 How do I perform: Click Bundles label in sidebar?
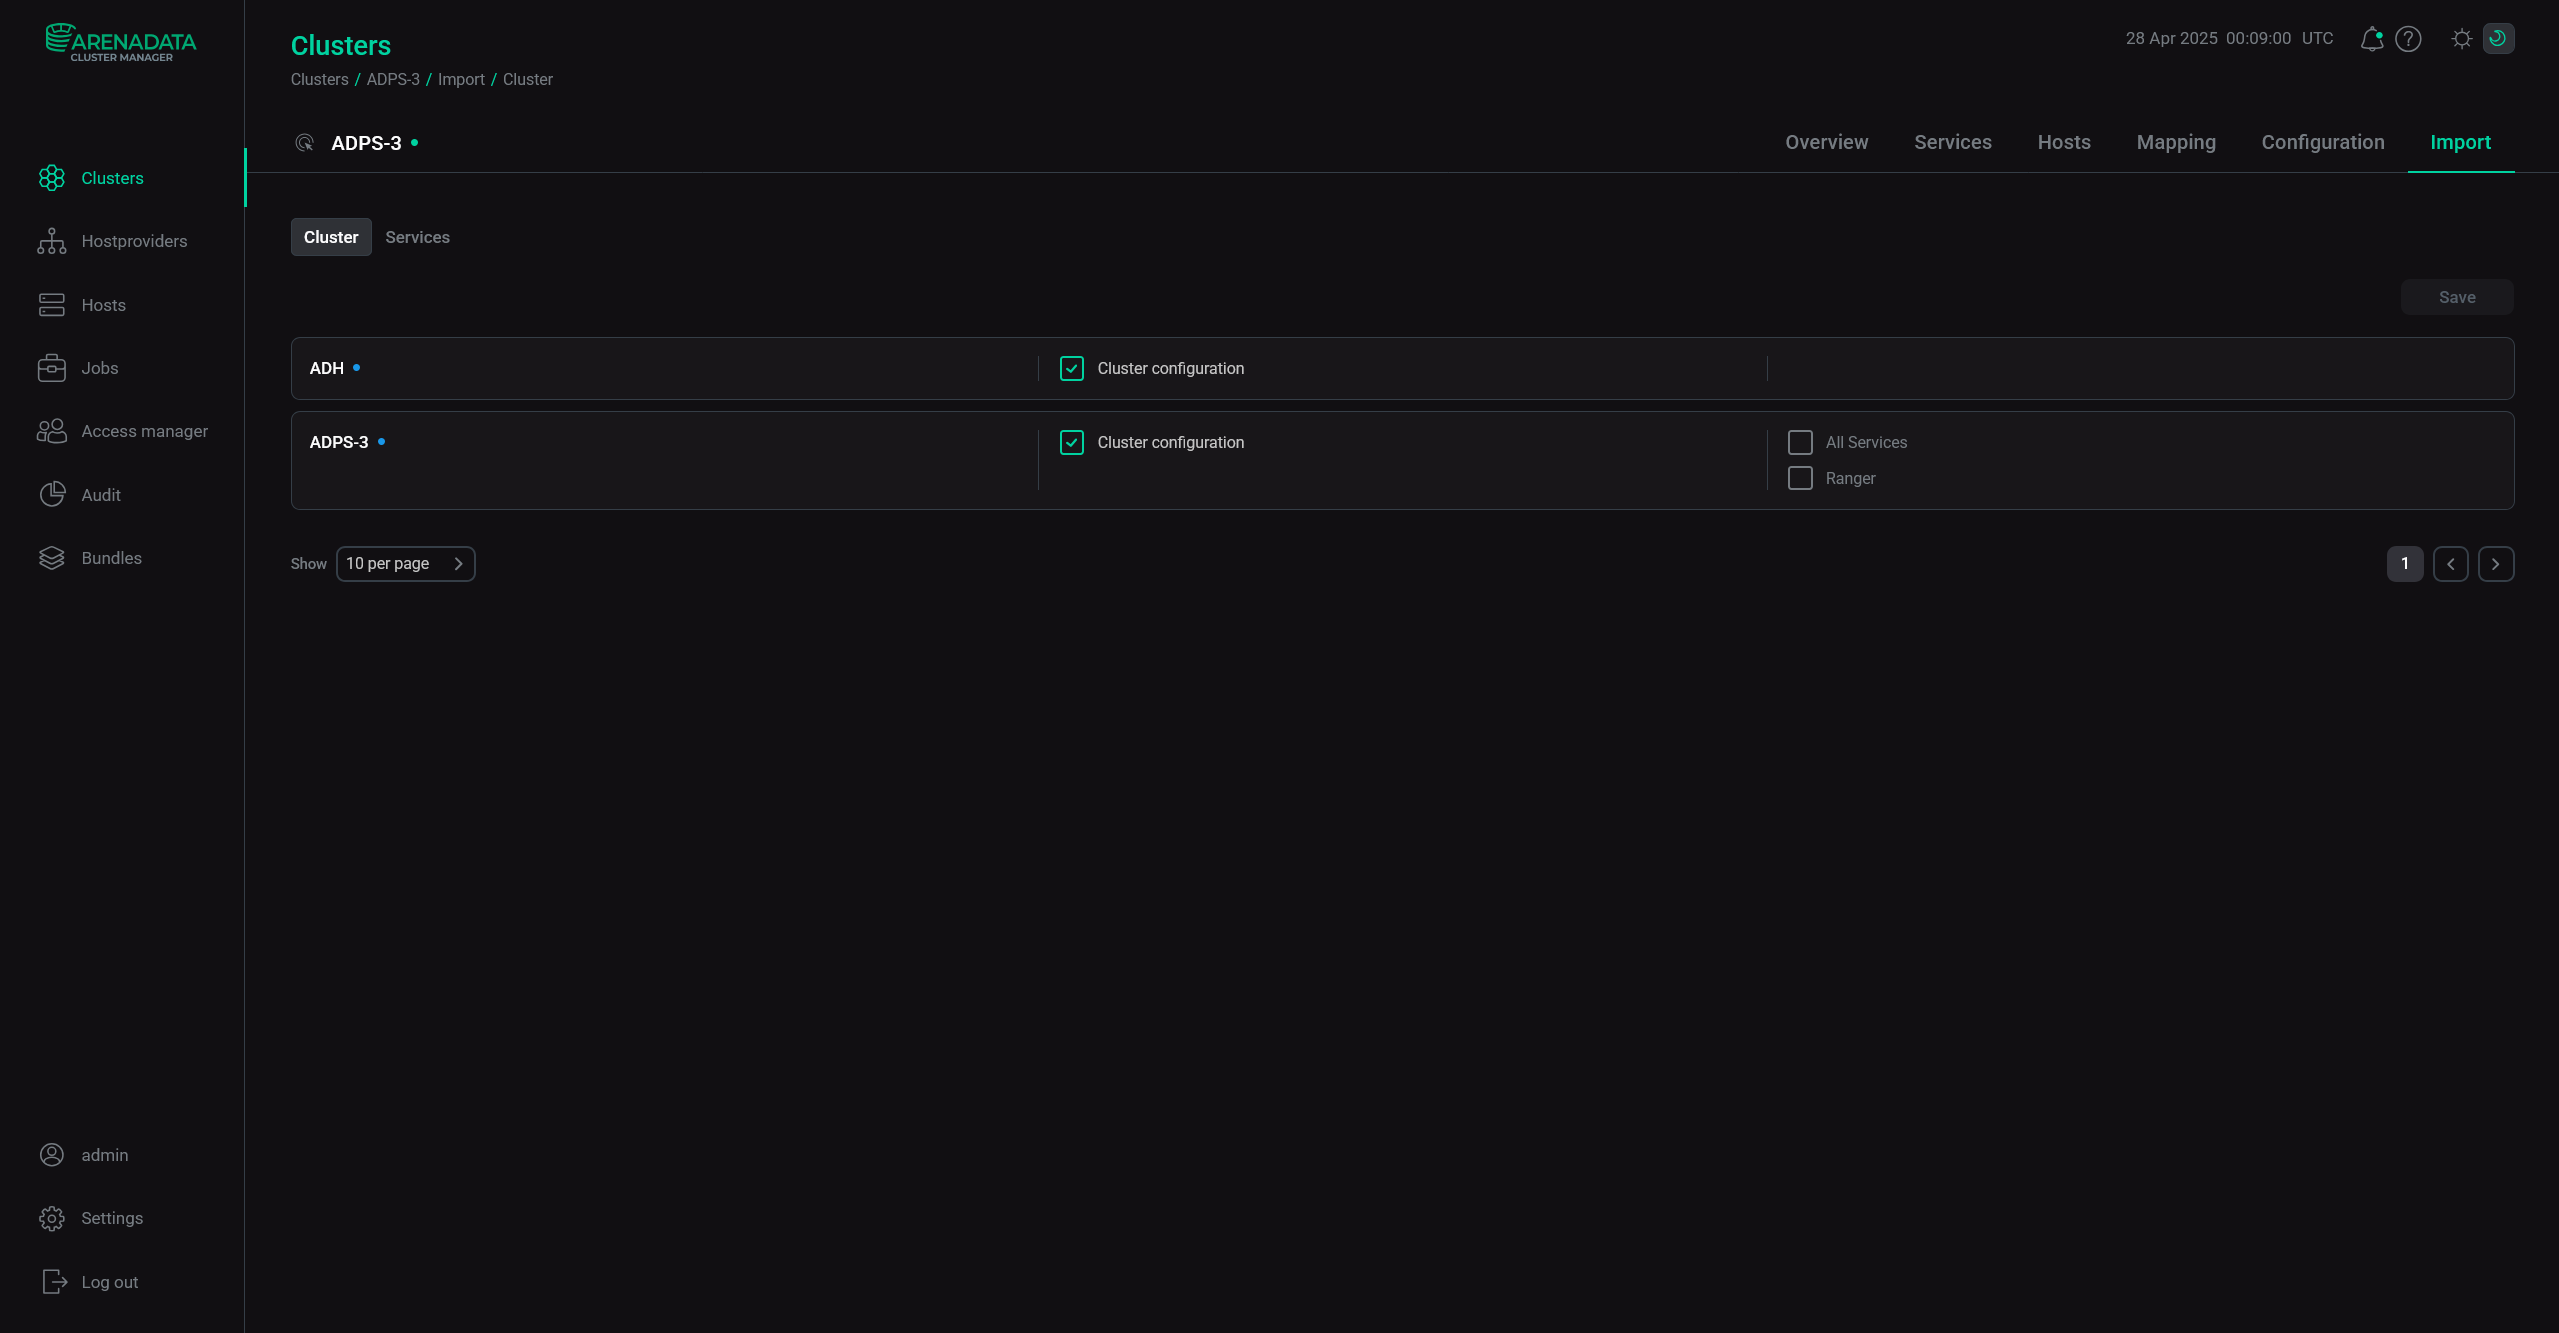[x=112, y=558]
